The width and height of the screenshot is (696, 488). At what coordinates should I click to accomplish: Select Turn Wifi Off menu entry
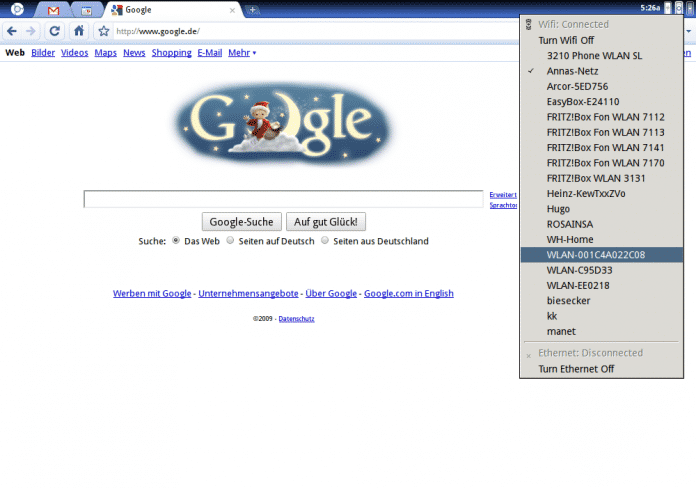[x=566, y=40]
